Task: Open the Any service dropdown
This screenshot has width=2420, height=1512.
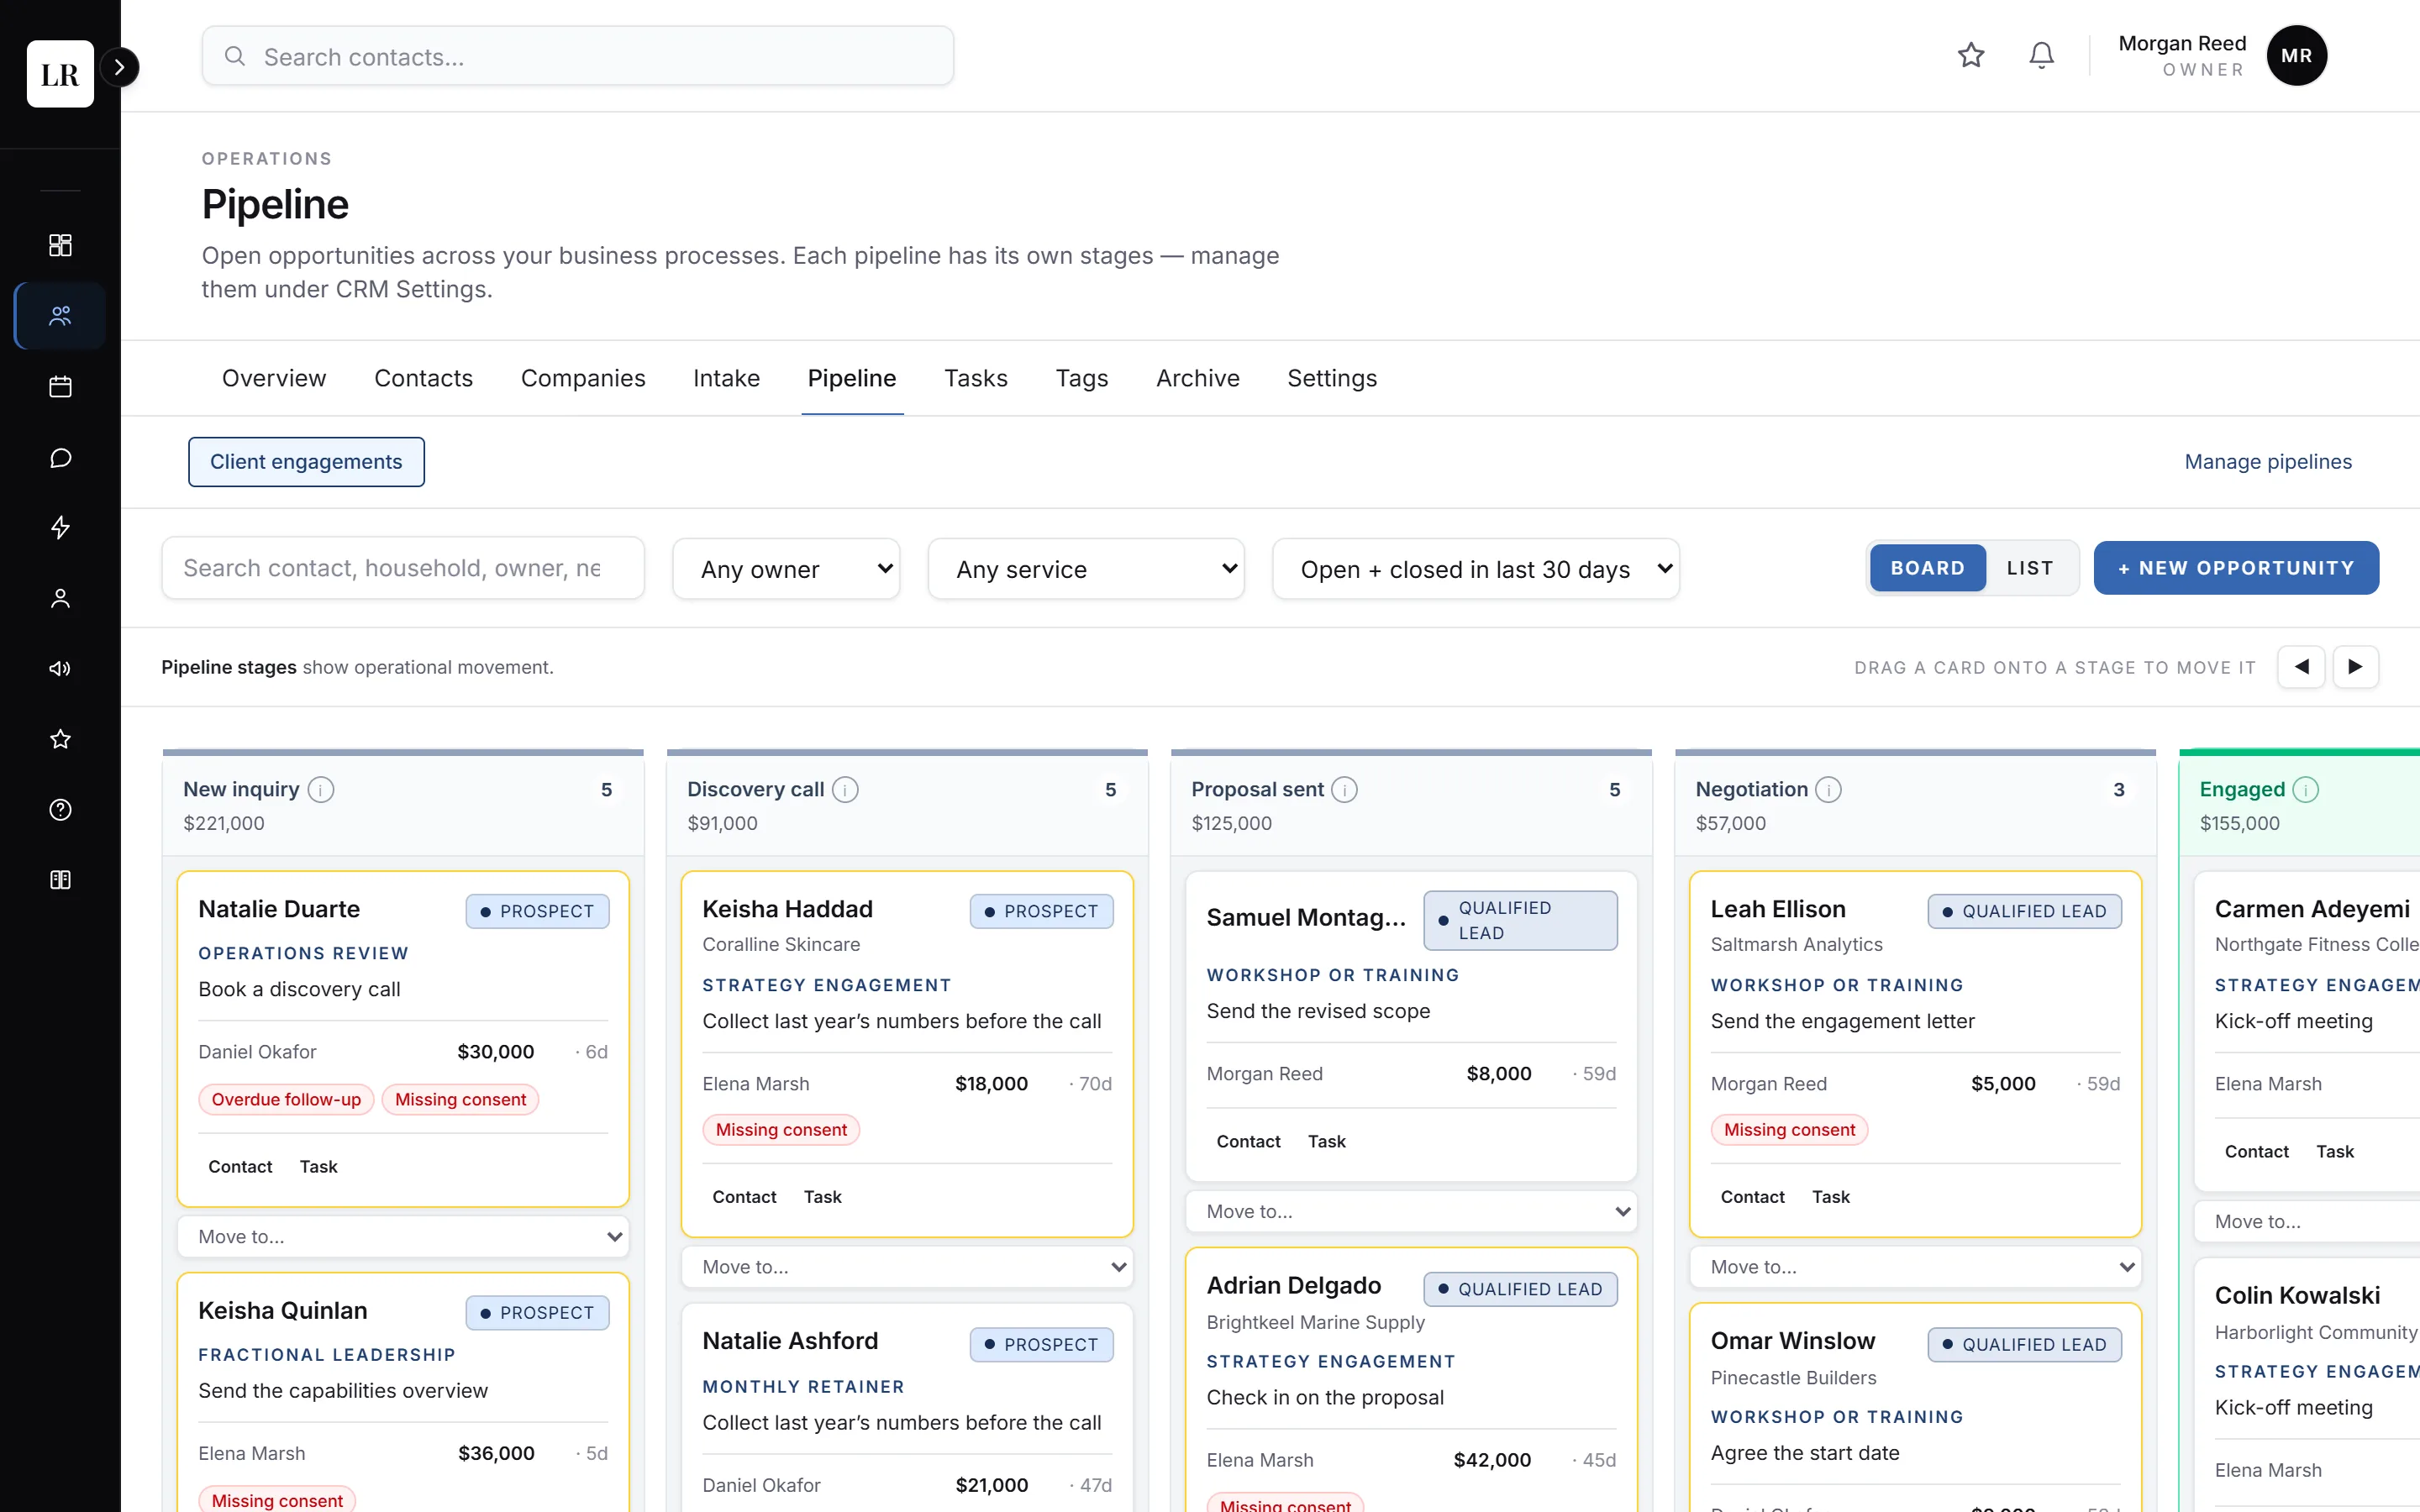Action: pyautogui.click(x=1086, y=569)
